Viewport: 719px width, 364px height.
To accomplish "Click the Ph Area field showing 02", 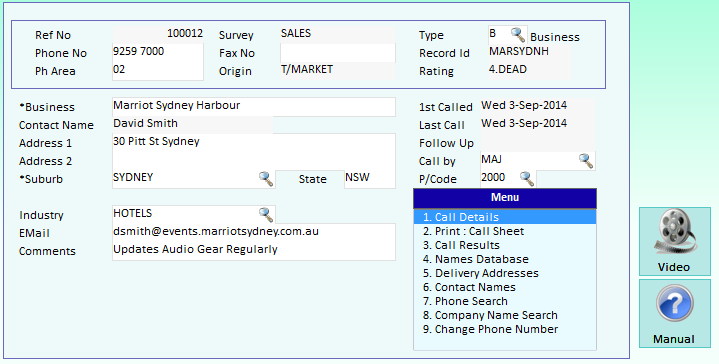I will pos(158,71).
